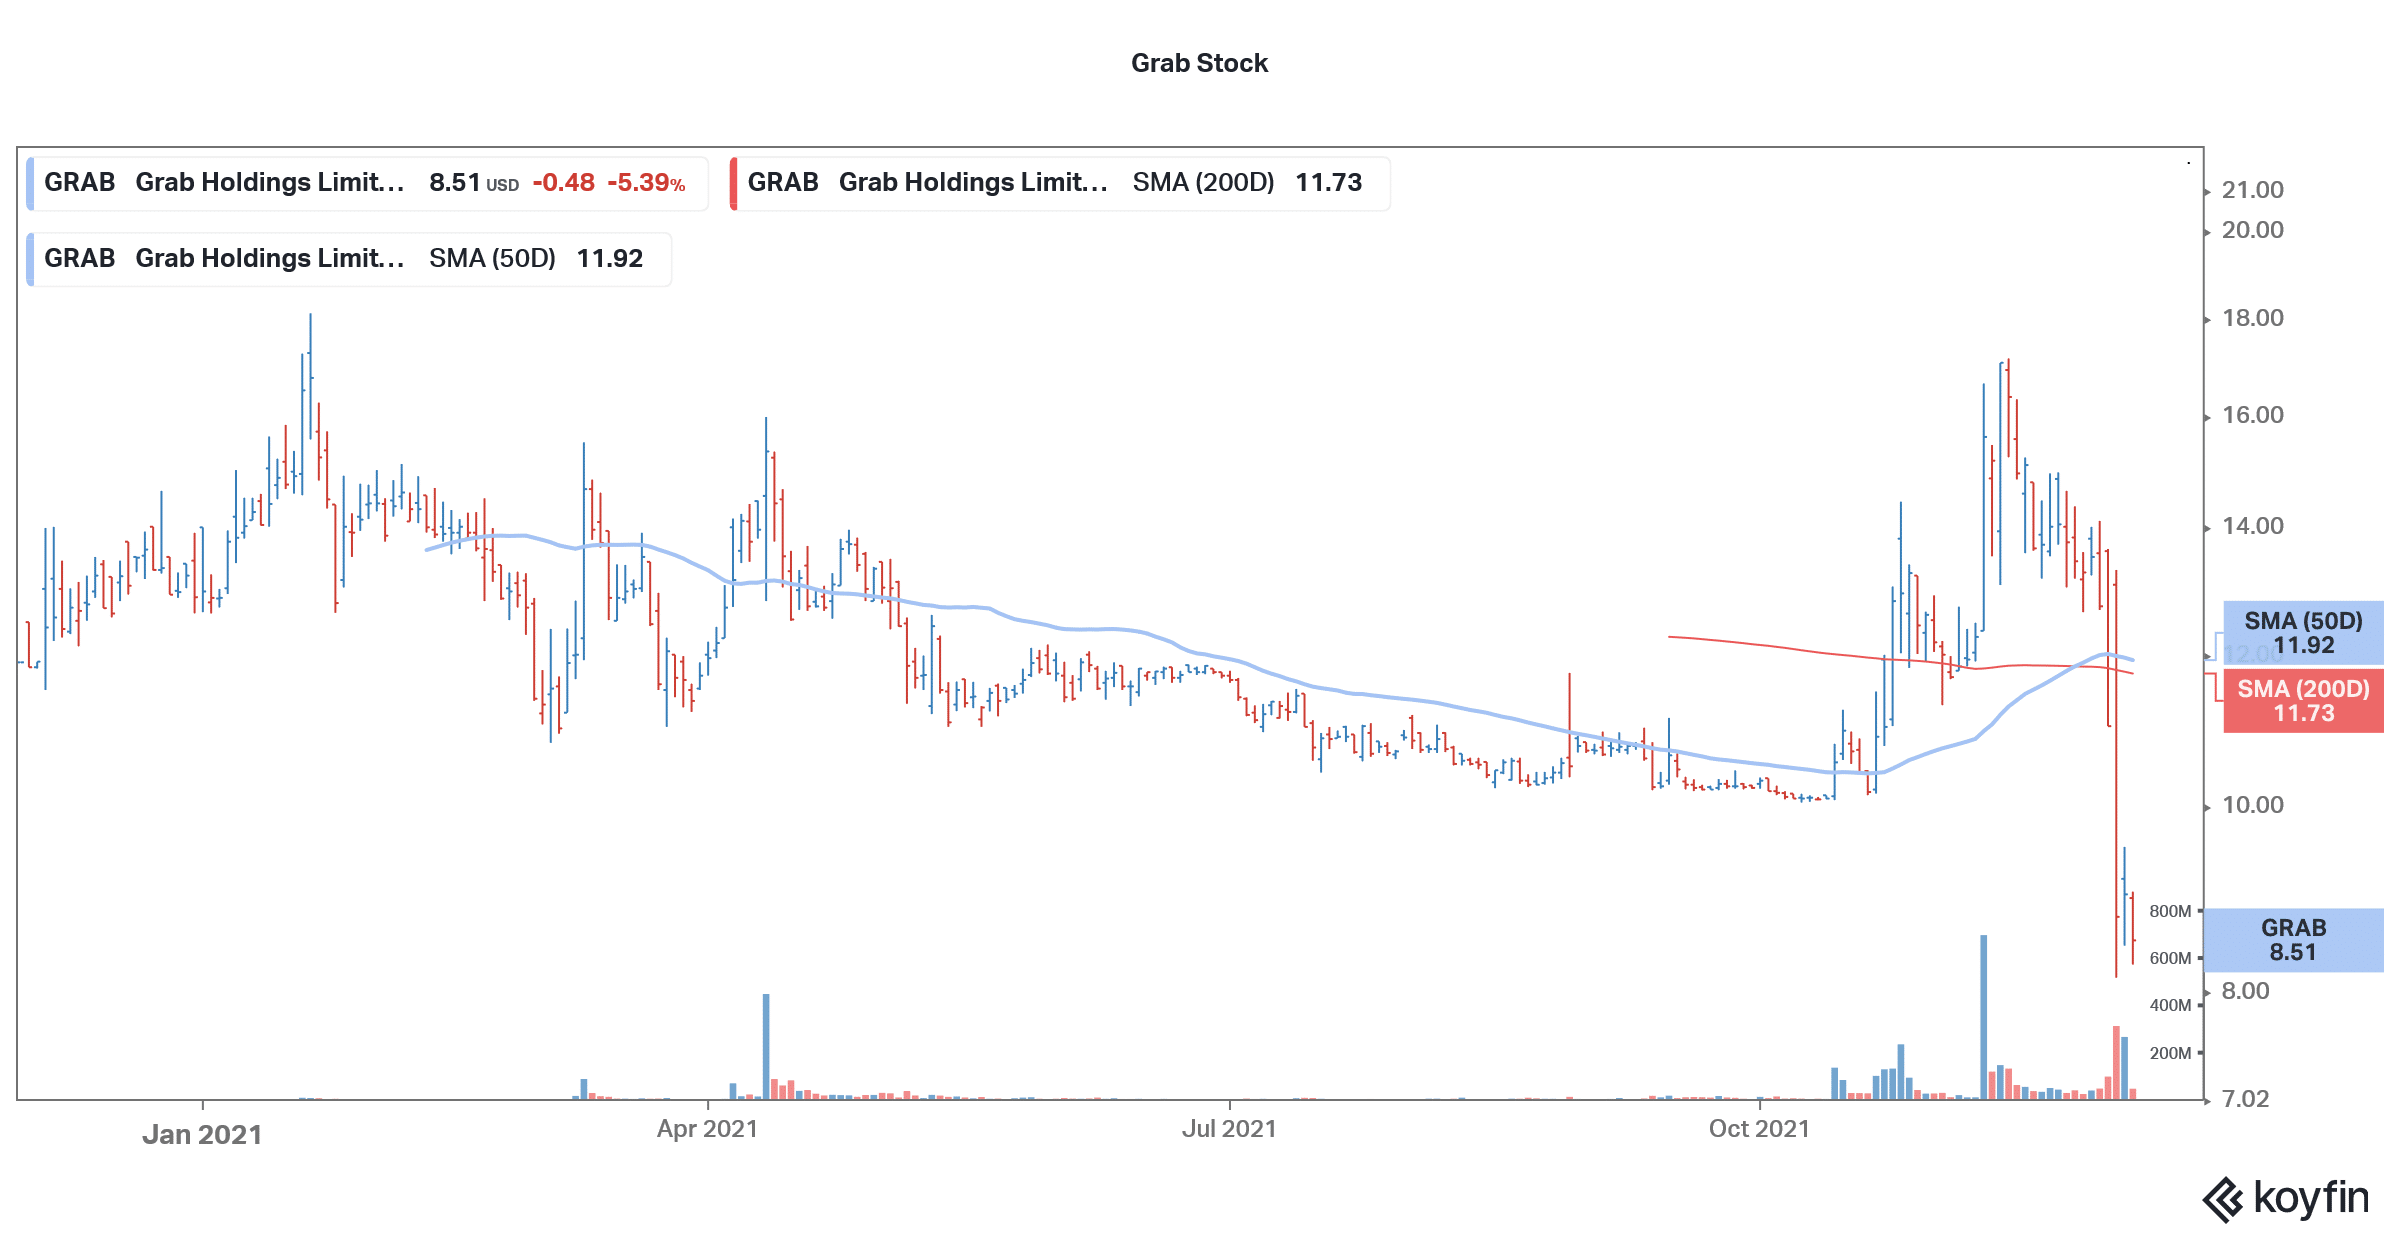The image size is (2400, 1240).
Task: Click the koyfin logo
Action: (x=2286, y=1198)
